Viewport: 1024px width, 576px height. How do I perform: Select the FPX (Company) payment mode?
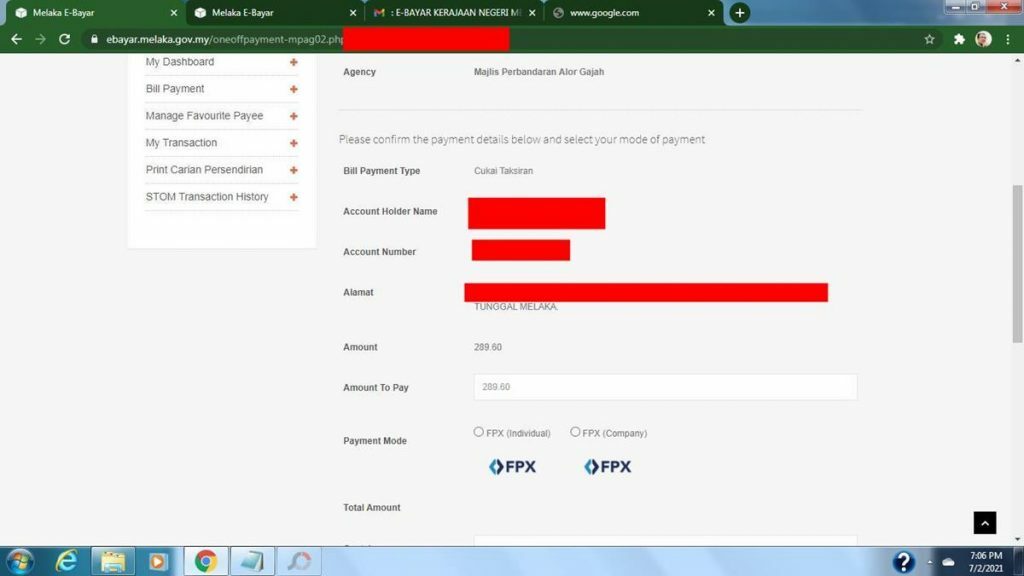[x=575, y=432]
